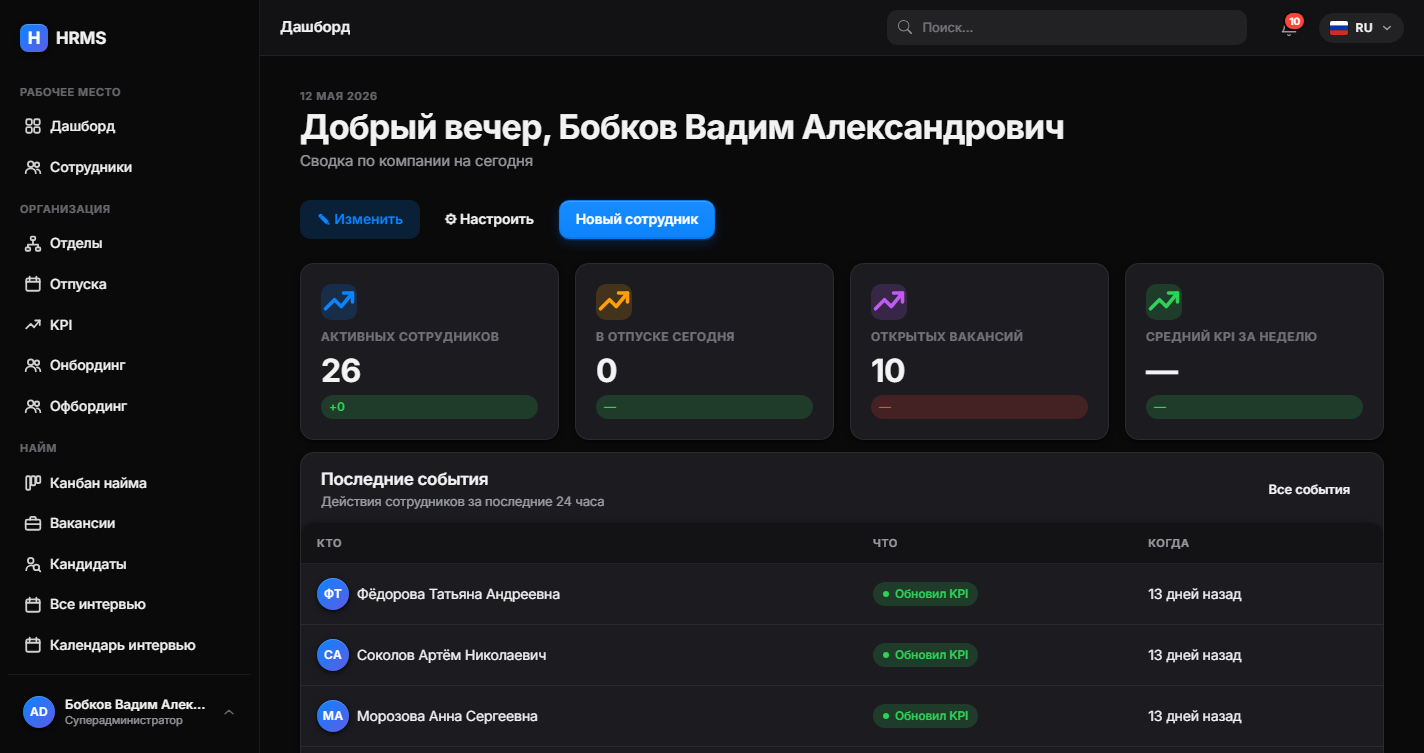Click the ЧТО column header
The image size is (1424, 753).
pos(885,543)
